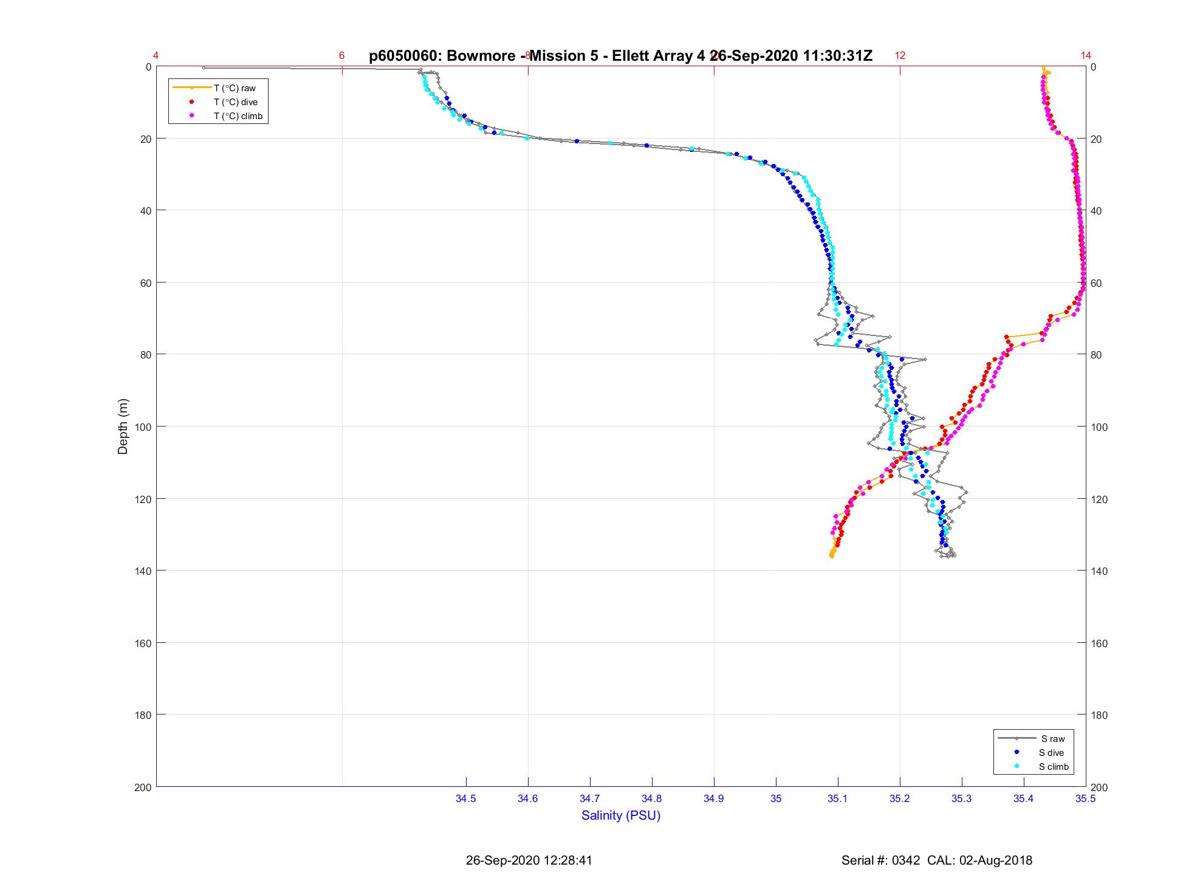1200x885 pixels.
Task: Click the 35.2 salinity tick label
Action: (900, 799)
